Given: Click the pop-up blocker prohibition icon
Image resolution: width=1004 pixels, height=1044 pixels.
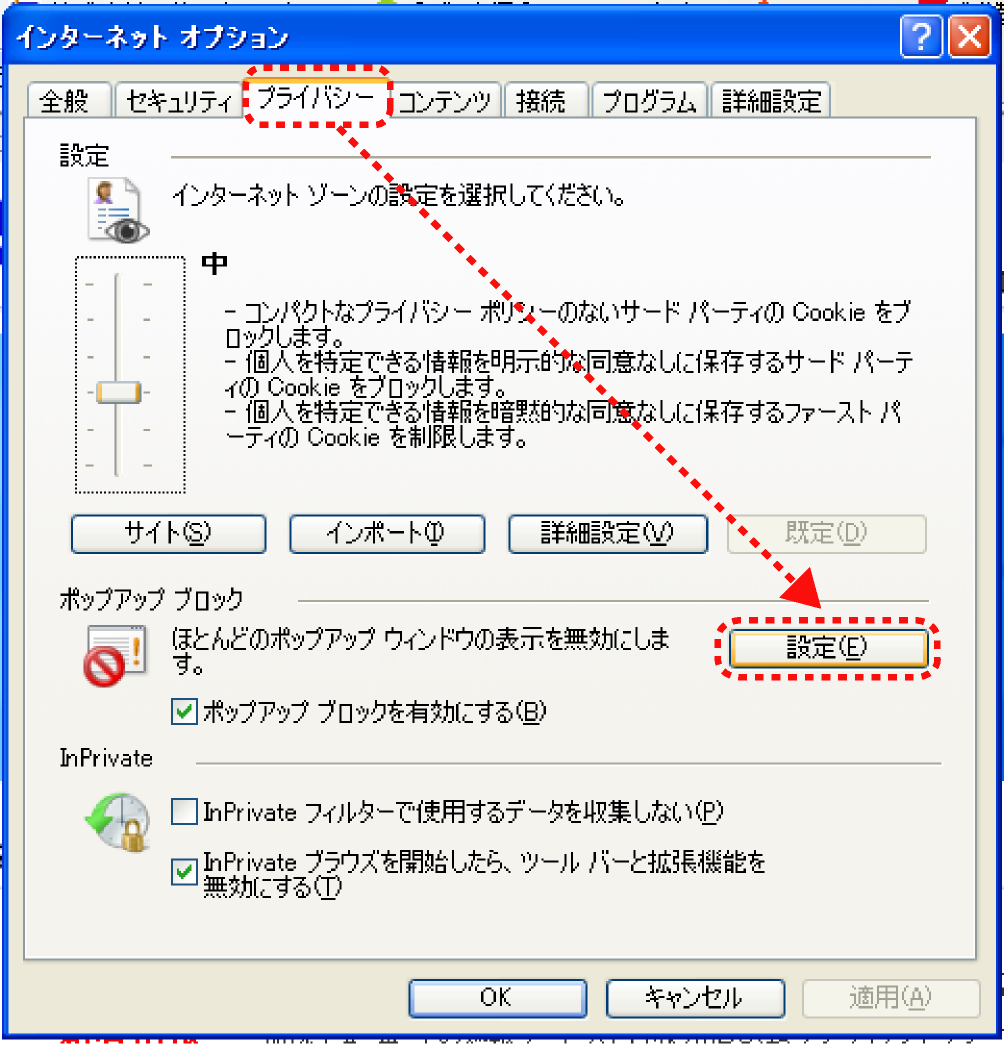Looking at the screenshot, I should point(115,655).
